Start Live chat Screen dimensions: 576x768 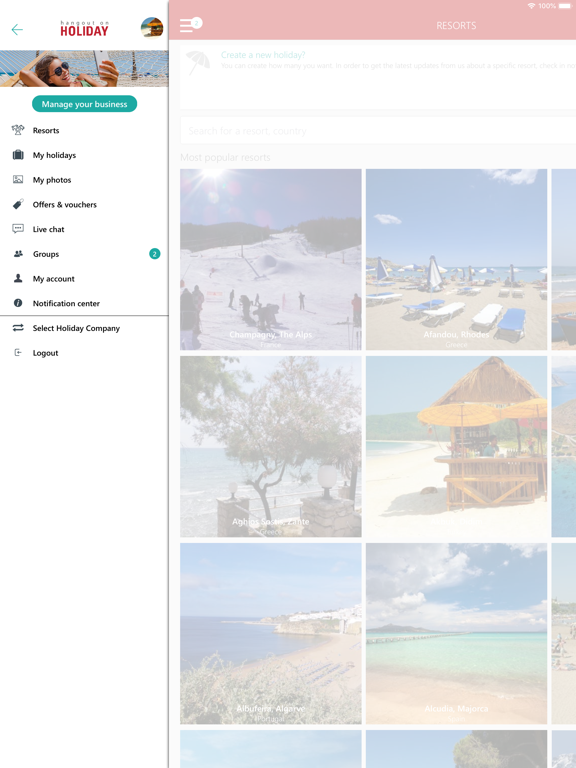[x=48, y=229]
